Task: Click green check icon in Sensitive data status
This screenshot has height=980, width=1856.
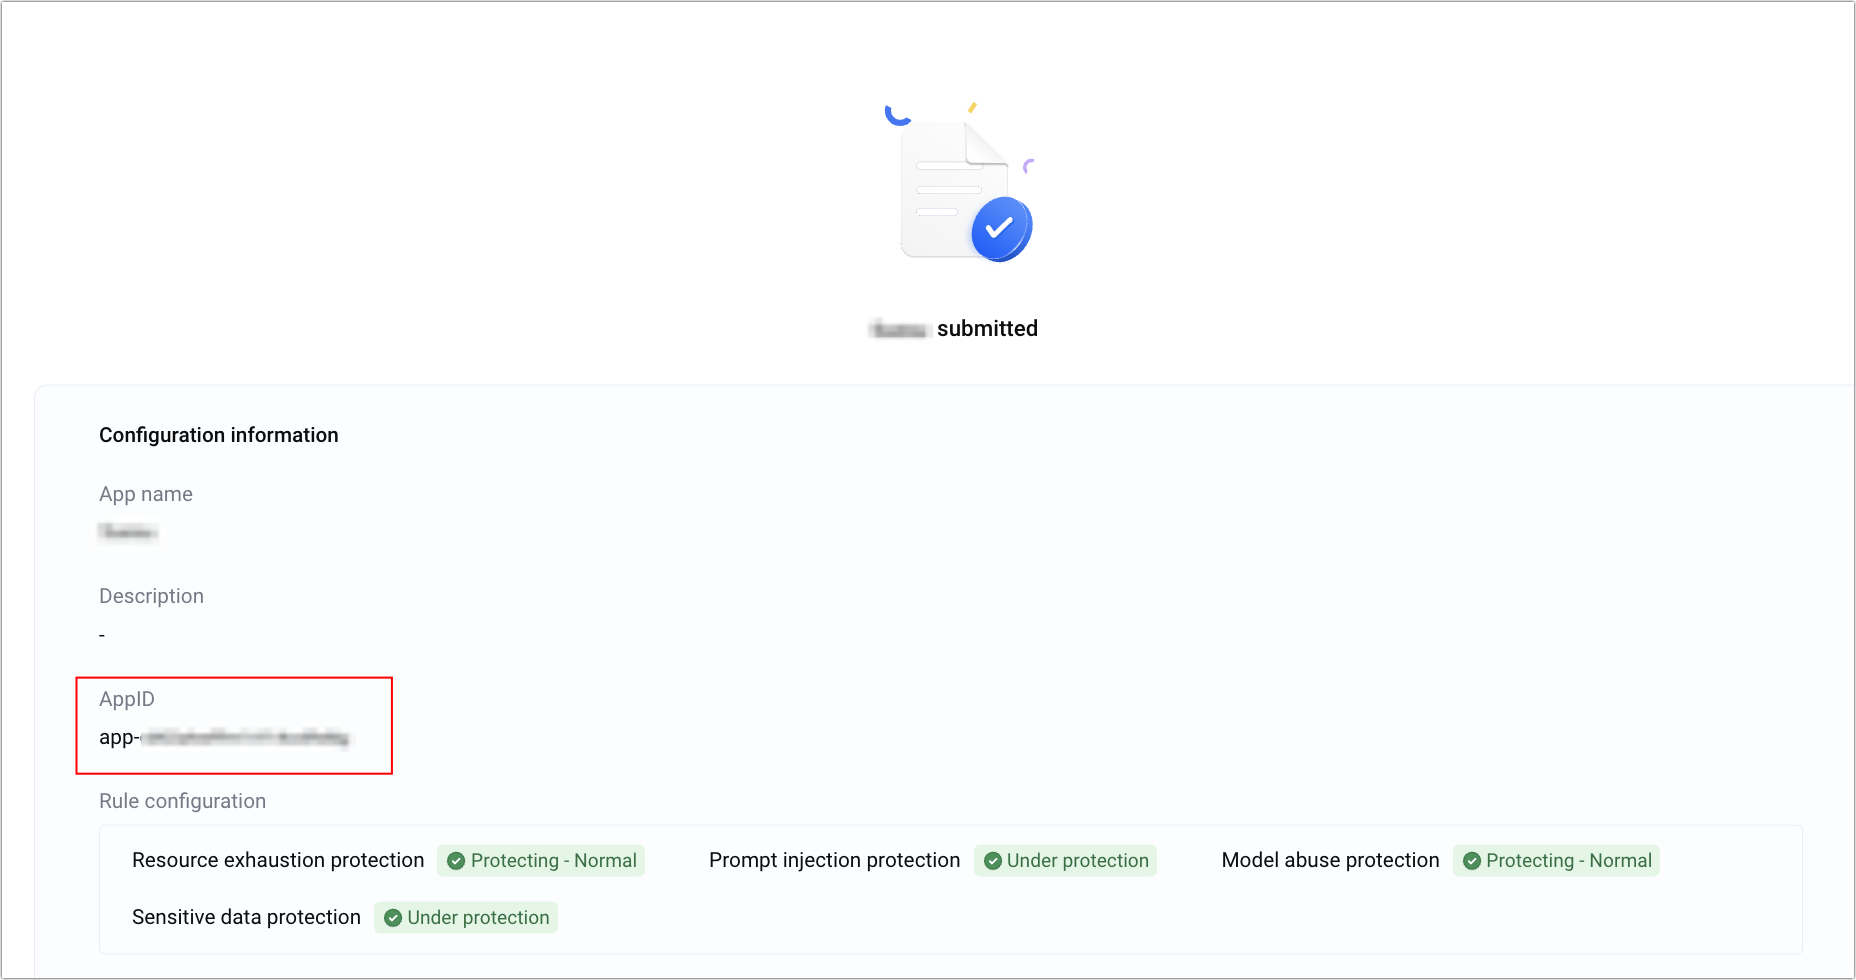Action: pyautogui.click(x=393, y=918)
